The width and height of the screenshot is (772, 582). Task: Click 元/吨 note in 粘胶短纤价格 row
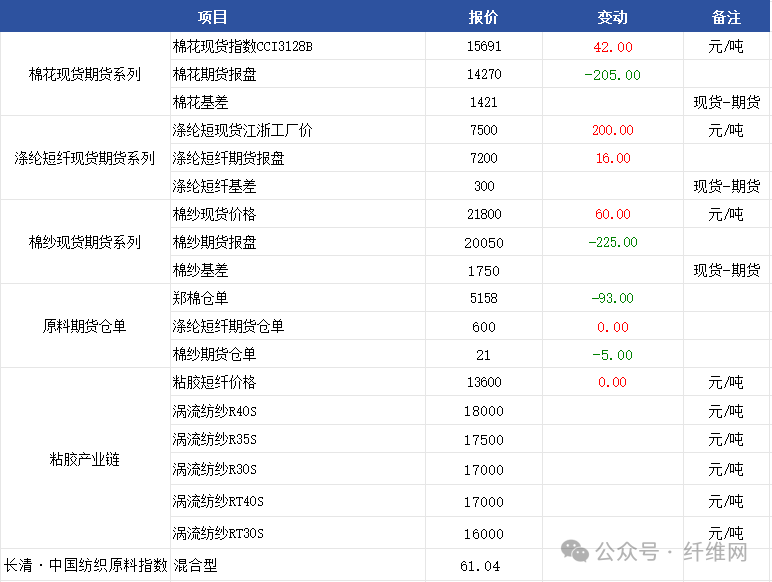click(726, 383)
